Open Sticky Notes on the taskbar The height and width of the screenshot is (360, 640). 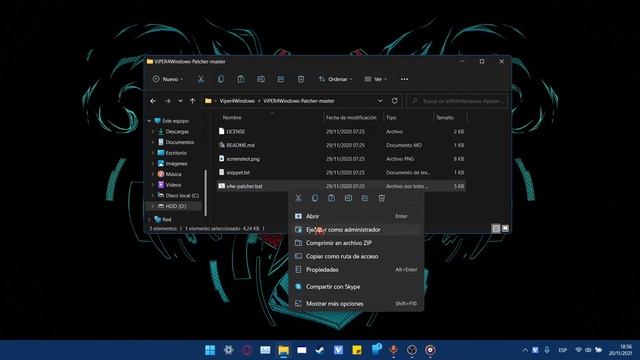(x=357, y=350)
